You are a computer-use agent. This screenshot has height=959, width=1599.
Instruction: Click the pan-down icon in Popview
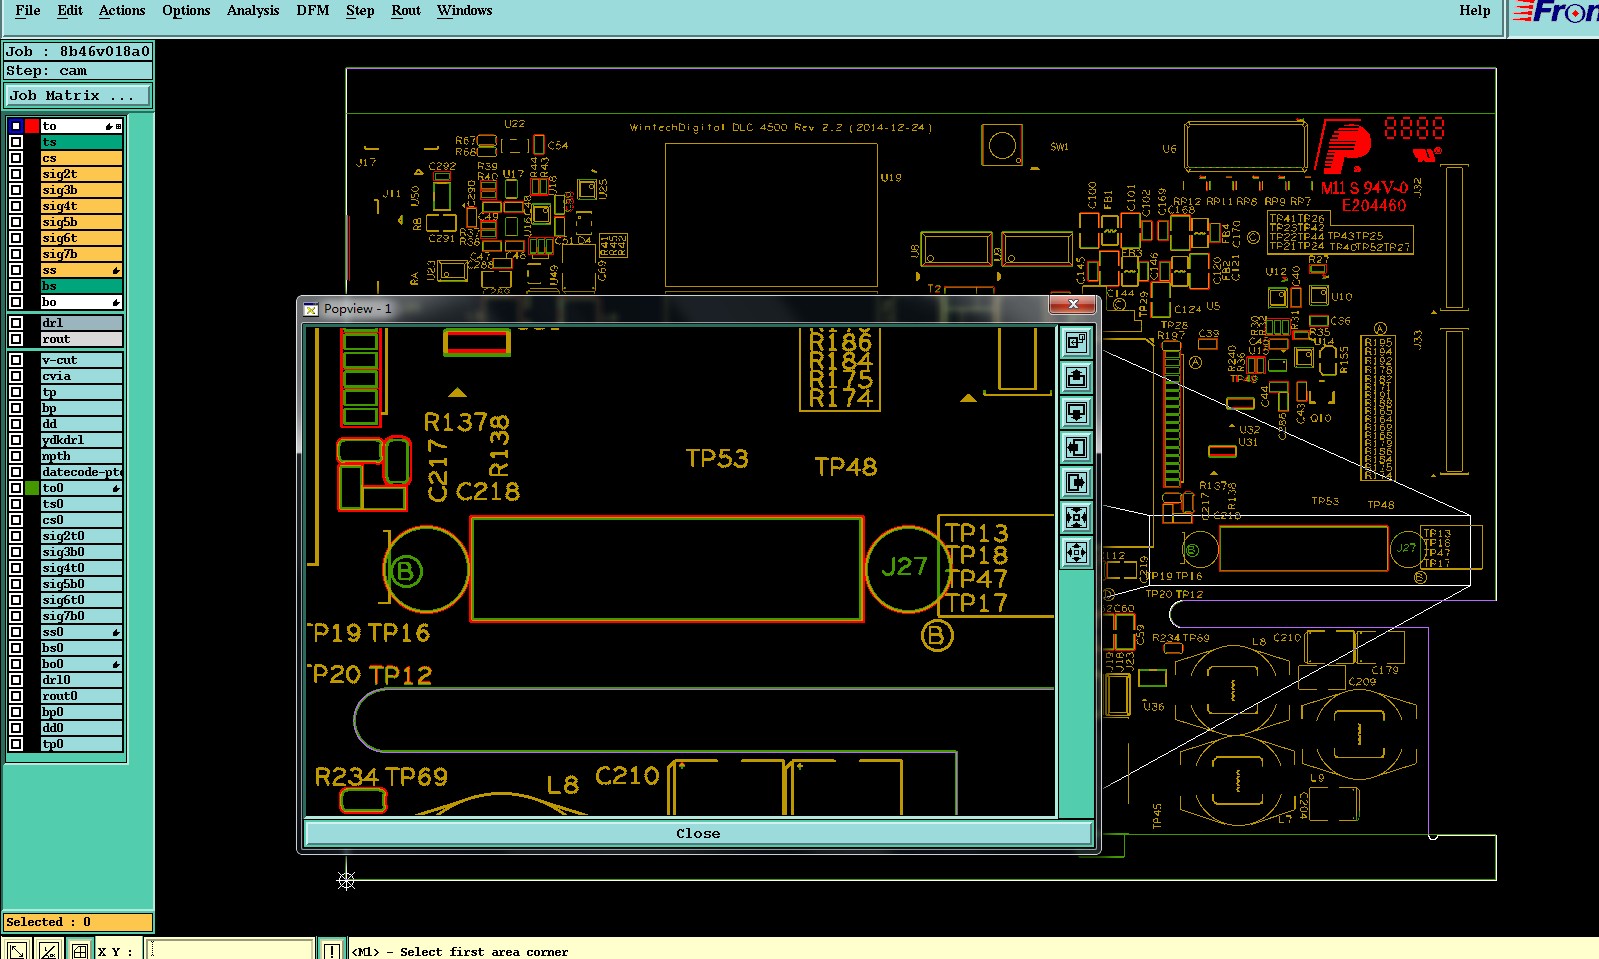[x=1076, y=413]
